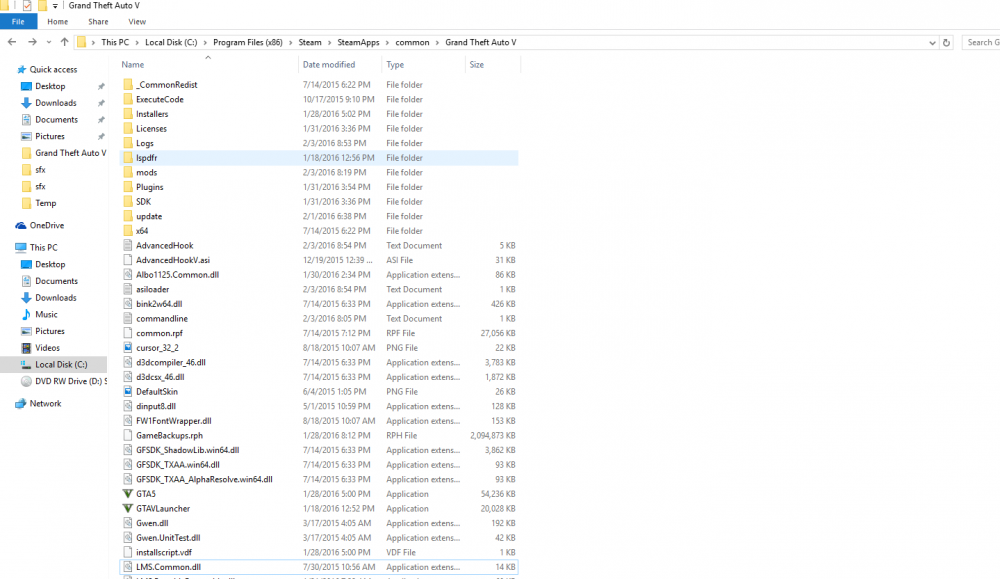Select ExecuteCode folder icon
The height and width of the screenshot is (579, 1000).
[128, 99]
